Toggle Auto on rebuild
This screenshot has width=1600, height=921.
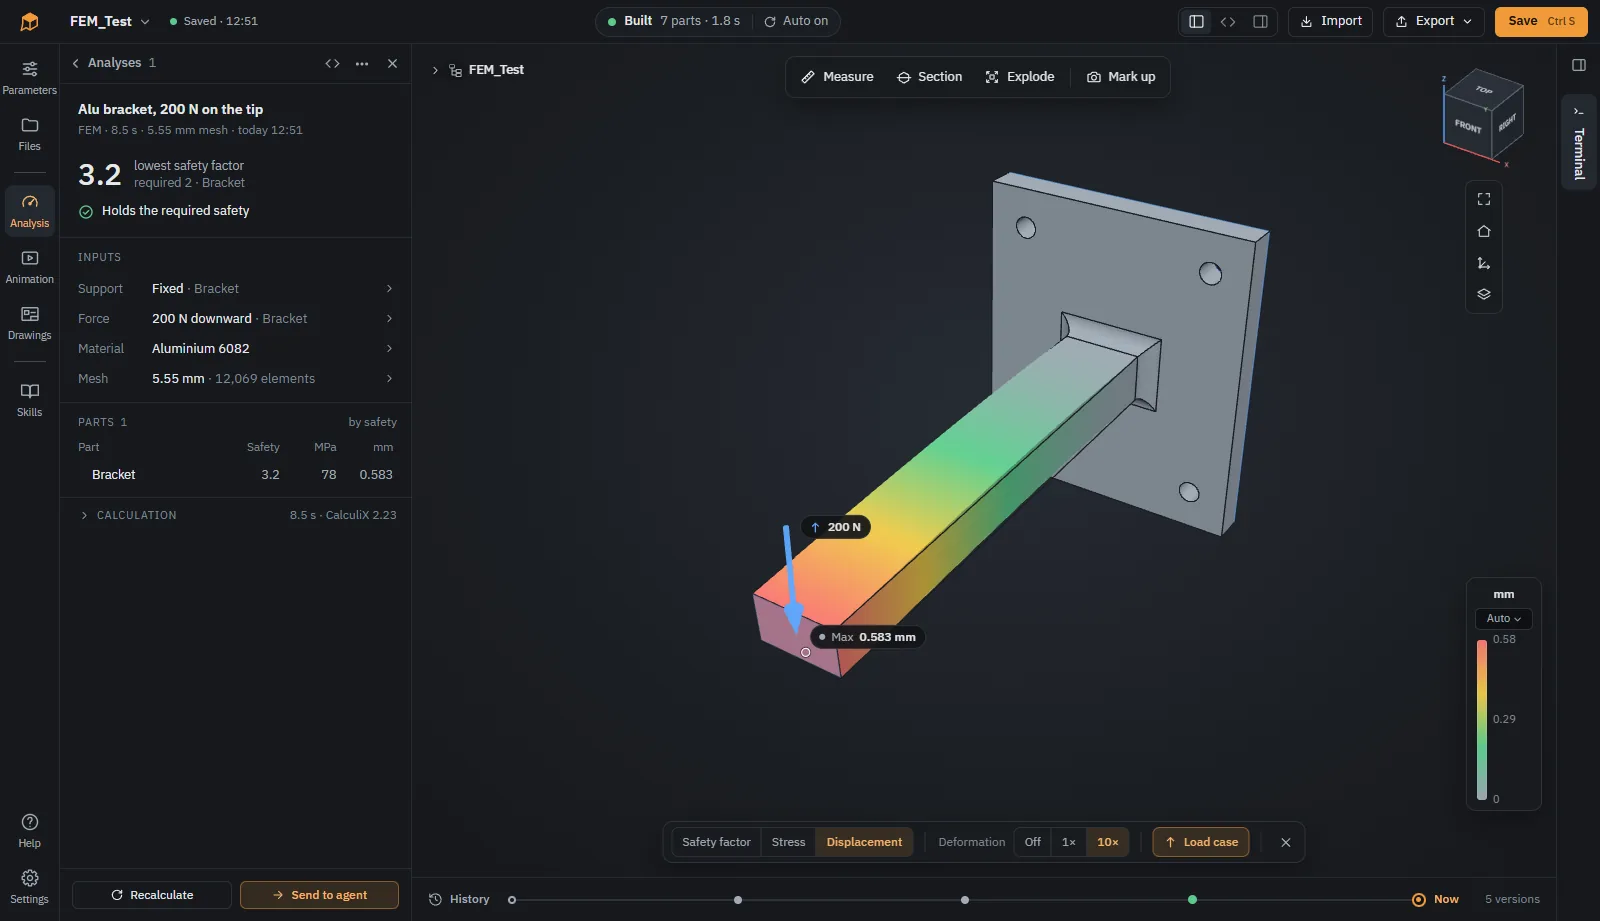(796, 21)
